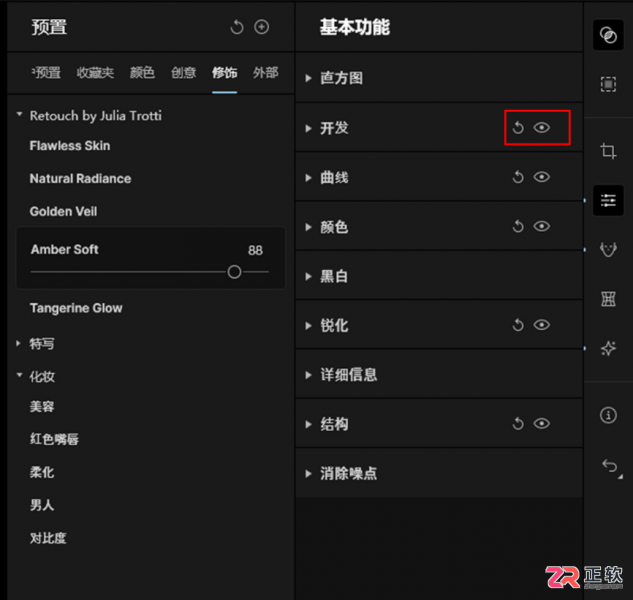The image size is (633, 600).
Task: Apply the 对比度 preset
Action: pos(48,538)
